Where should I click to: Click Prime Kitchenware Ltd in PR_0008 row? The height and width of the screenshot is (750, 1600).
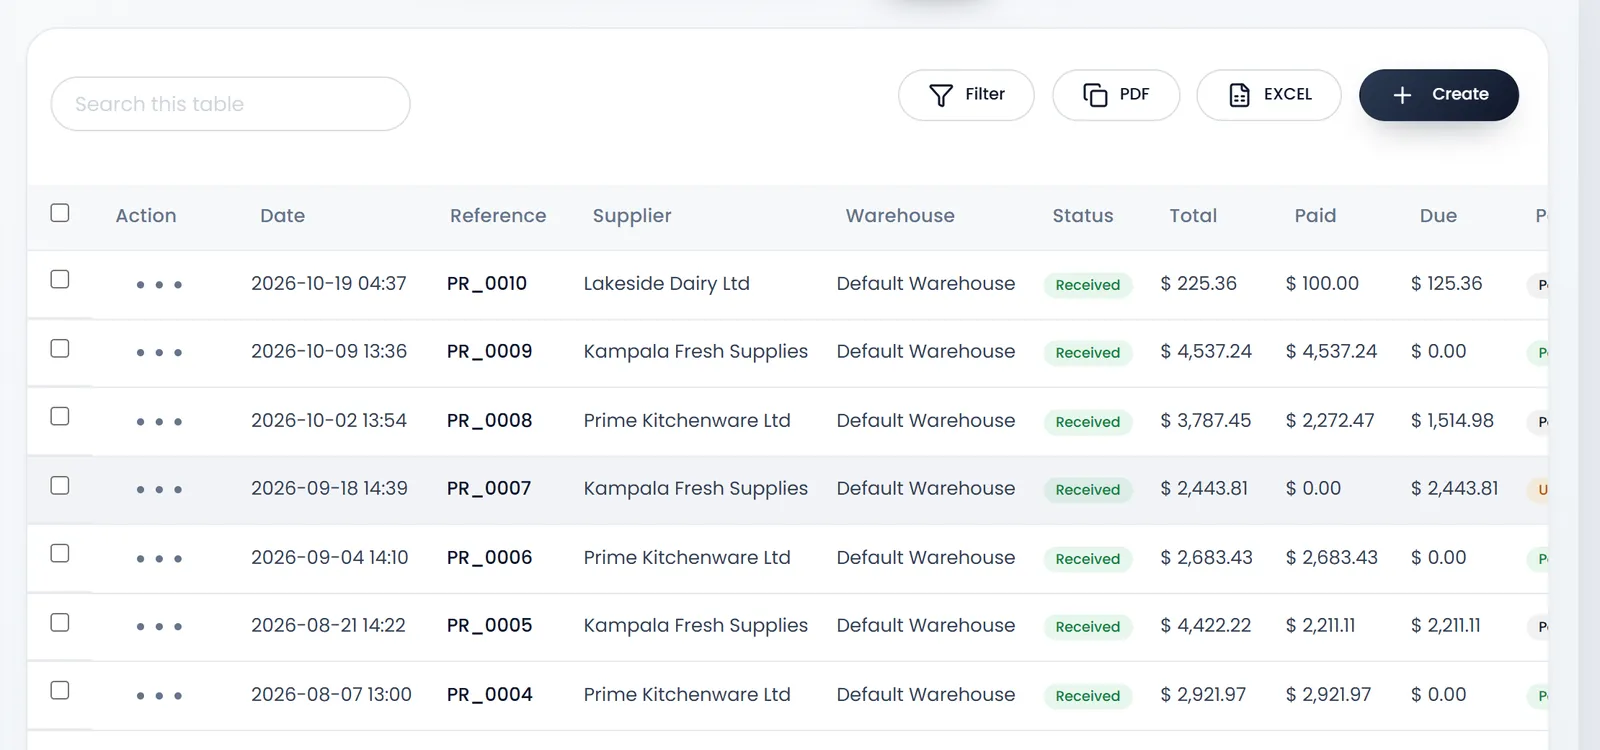687,421
